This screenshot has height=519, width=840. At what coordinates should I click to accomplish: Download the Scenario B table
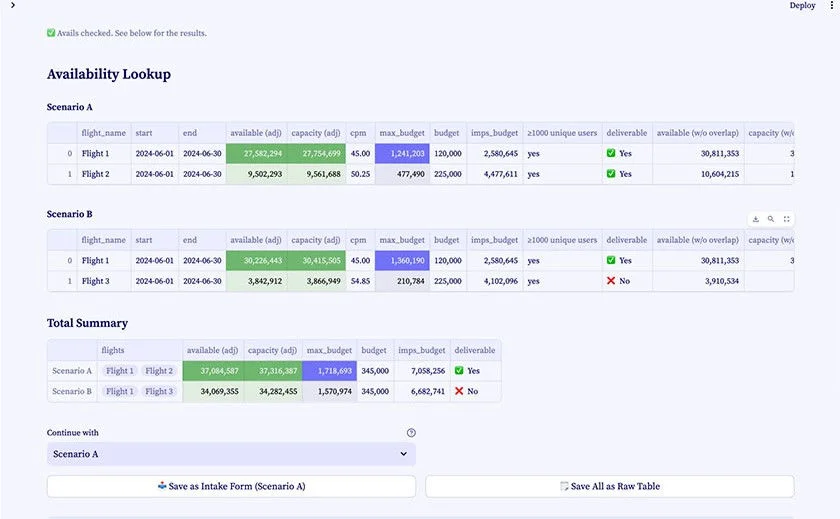click(x=755, y=219)
